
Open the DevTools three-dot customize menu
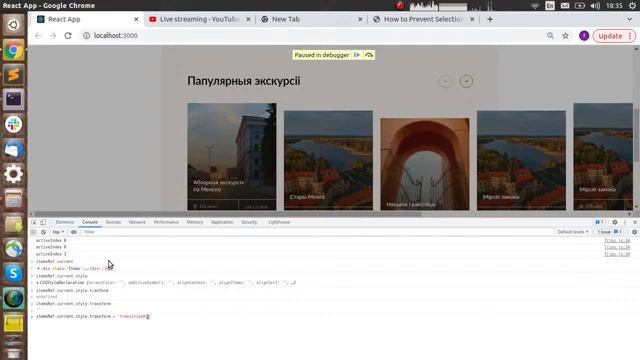tap(625, 222)
